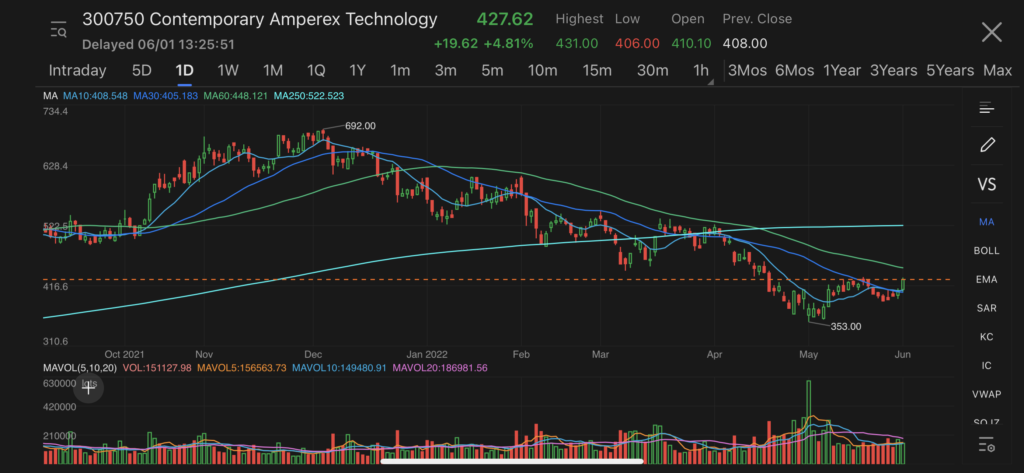Tap the MAVOL20:186981.56 value

(441, 368)
